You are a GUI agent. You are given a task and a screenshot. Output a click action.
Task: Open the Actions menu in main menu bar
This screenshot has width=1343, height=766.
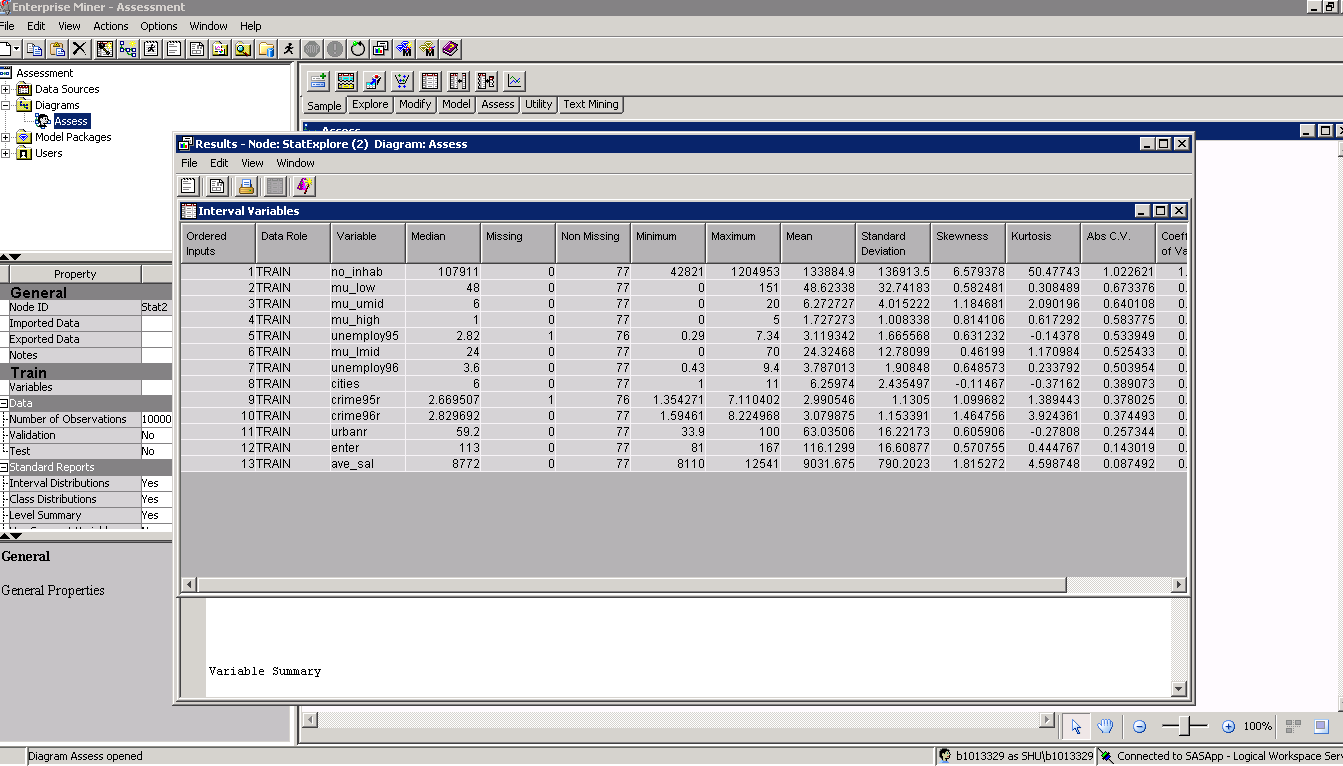point(110,26)
